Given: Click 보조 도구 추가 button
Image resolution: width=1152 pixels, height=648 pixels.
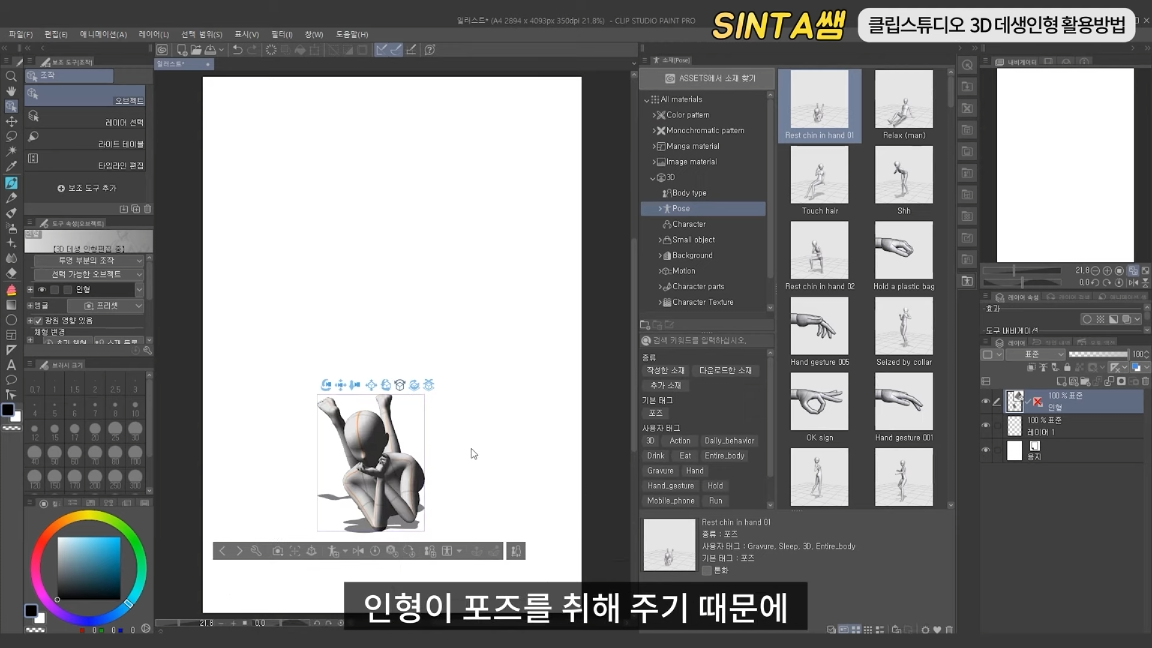Looking at the screenshot, I should pyautogui.click(x=87, y=188).
